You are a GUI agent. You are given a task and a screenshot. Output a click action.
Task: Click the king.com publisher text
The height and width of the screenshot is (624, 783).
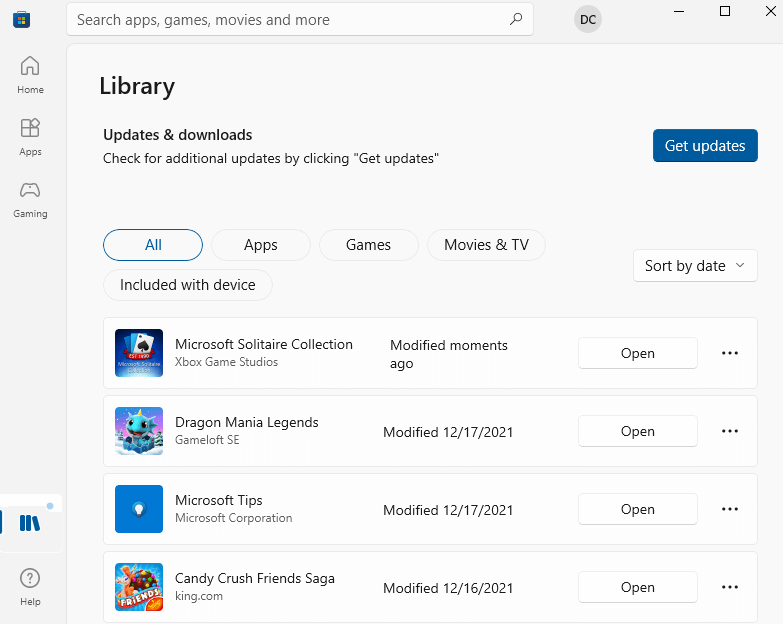click(x=199, y=596)
